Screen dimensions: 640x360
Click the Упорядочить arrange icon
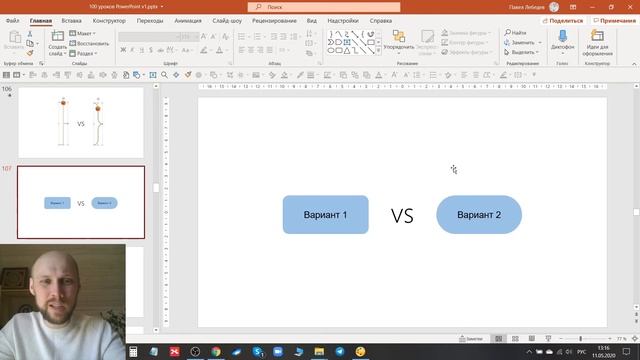pyautogui.click(x=399, y=36)
